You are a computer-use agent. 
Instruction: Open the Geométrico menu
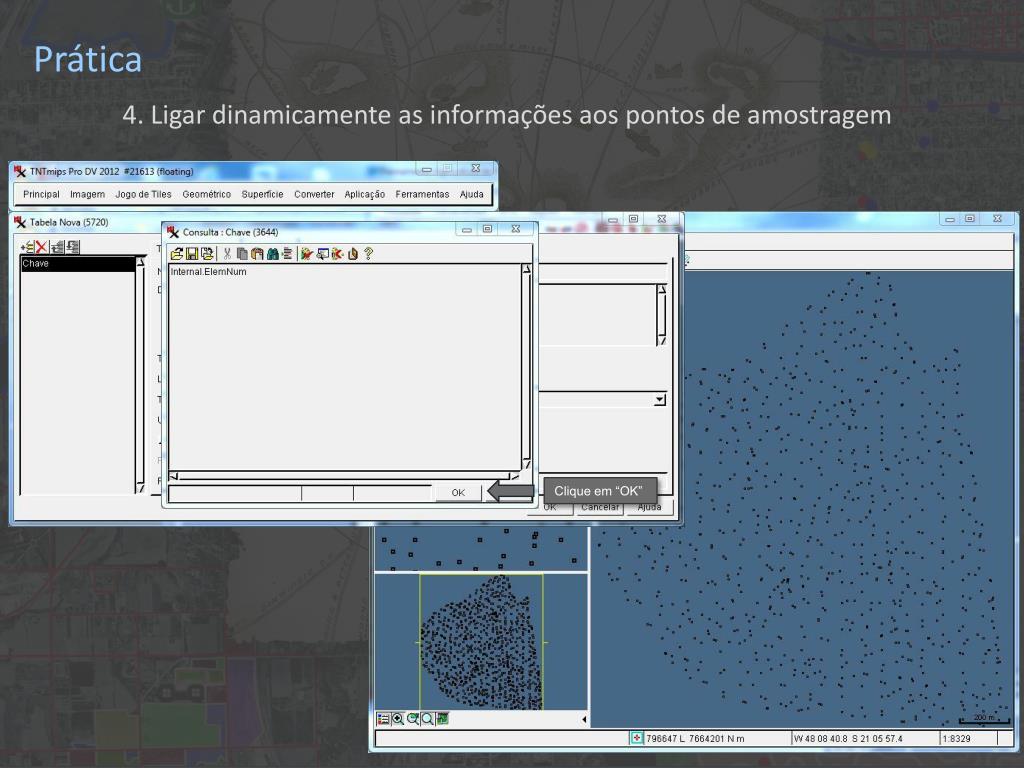coord(206,194)
